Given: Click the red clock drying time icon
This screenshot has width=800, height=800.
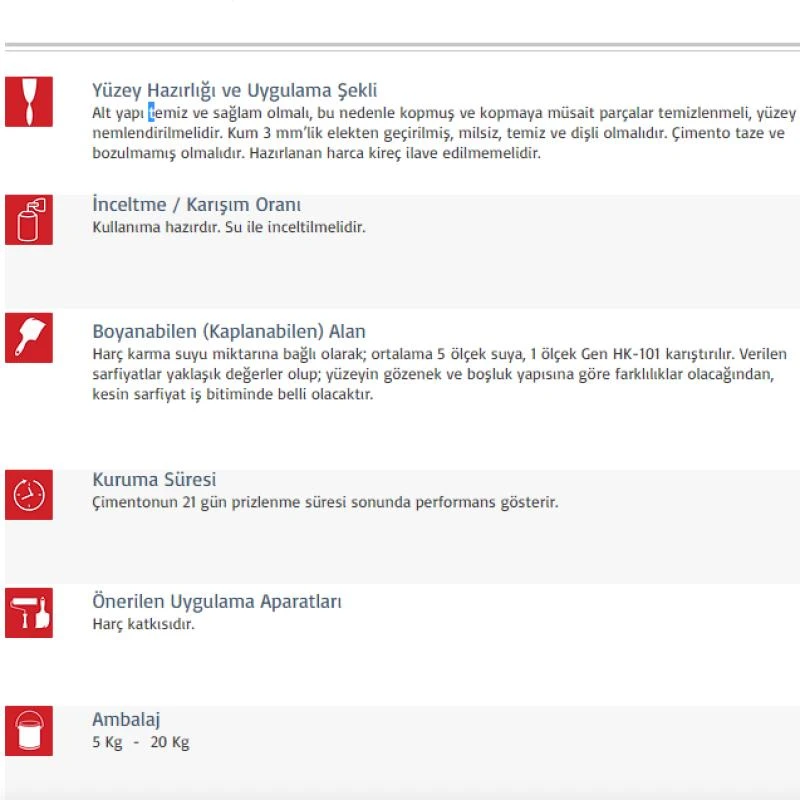Looking at the screenshot, I should tap(28, 494).
